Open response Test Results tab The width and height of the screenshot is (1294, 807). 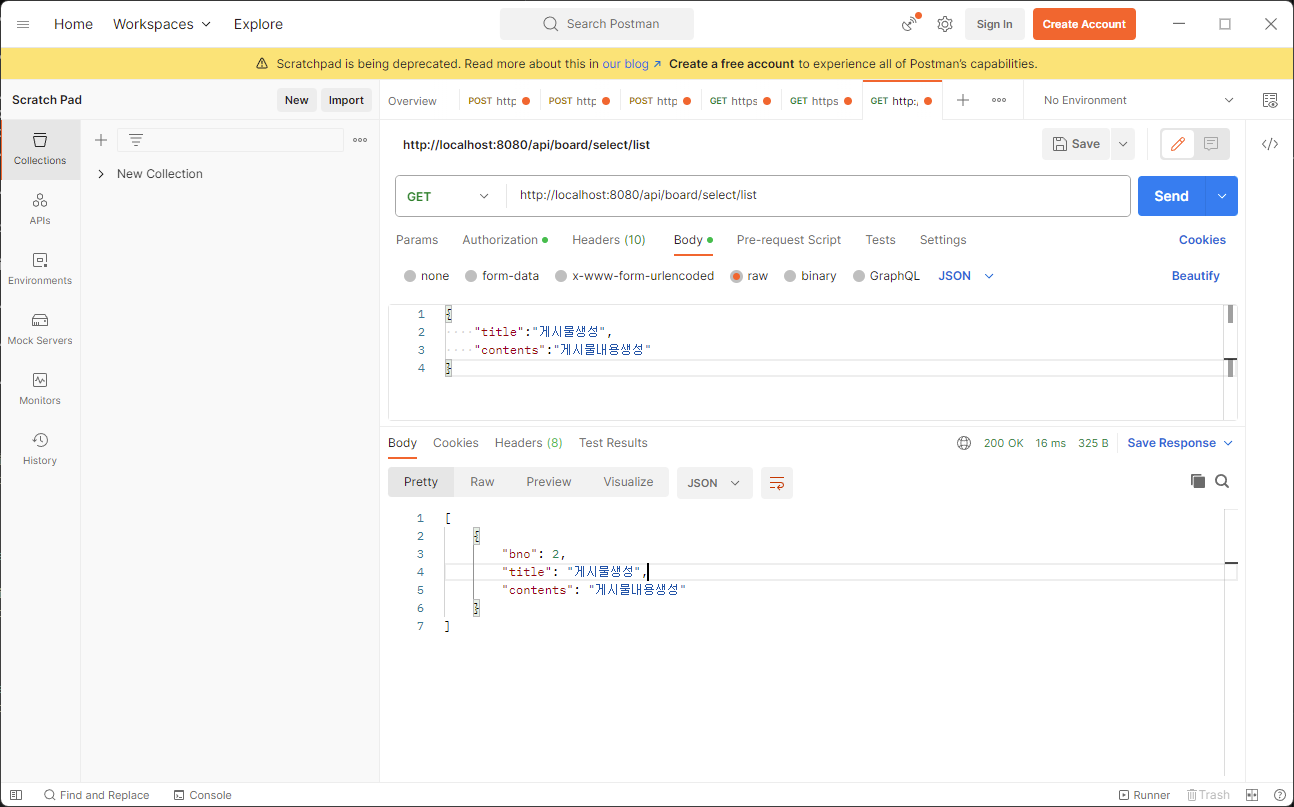pyautogui.click(x=613, y=443)
